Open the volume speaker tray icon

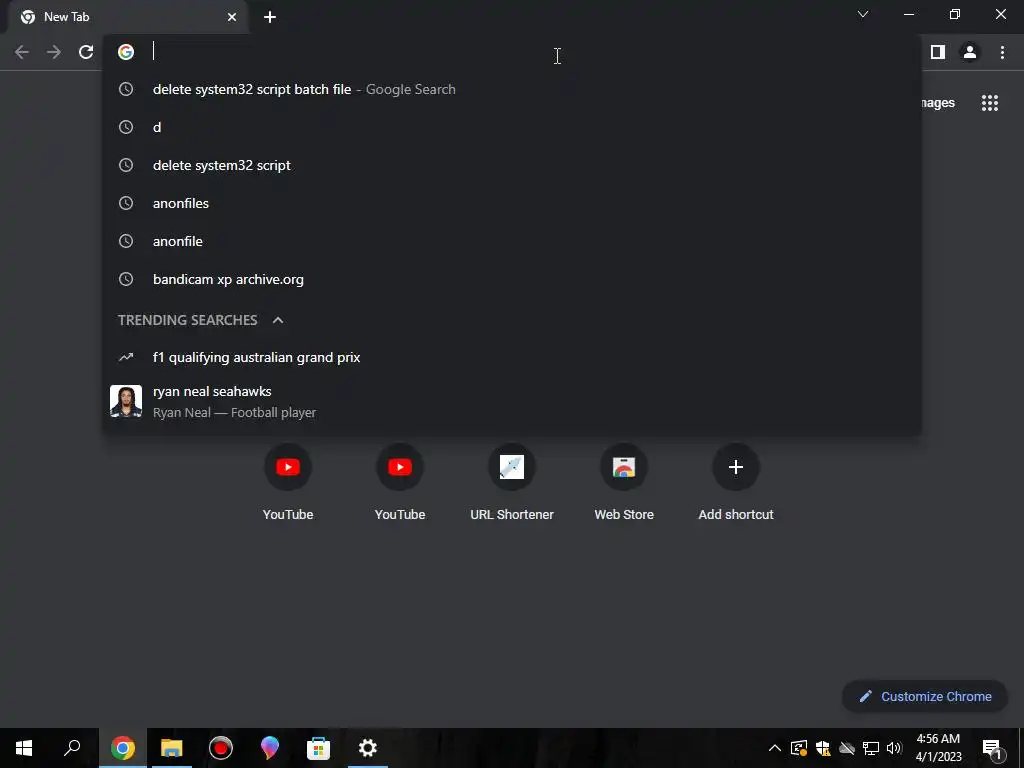click(894, 748)
